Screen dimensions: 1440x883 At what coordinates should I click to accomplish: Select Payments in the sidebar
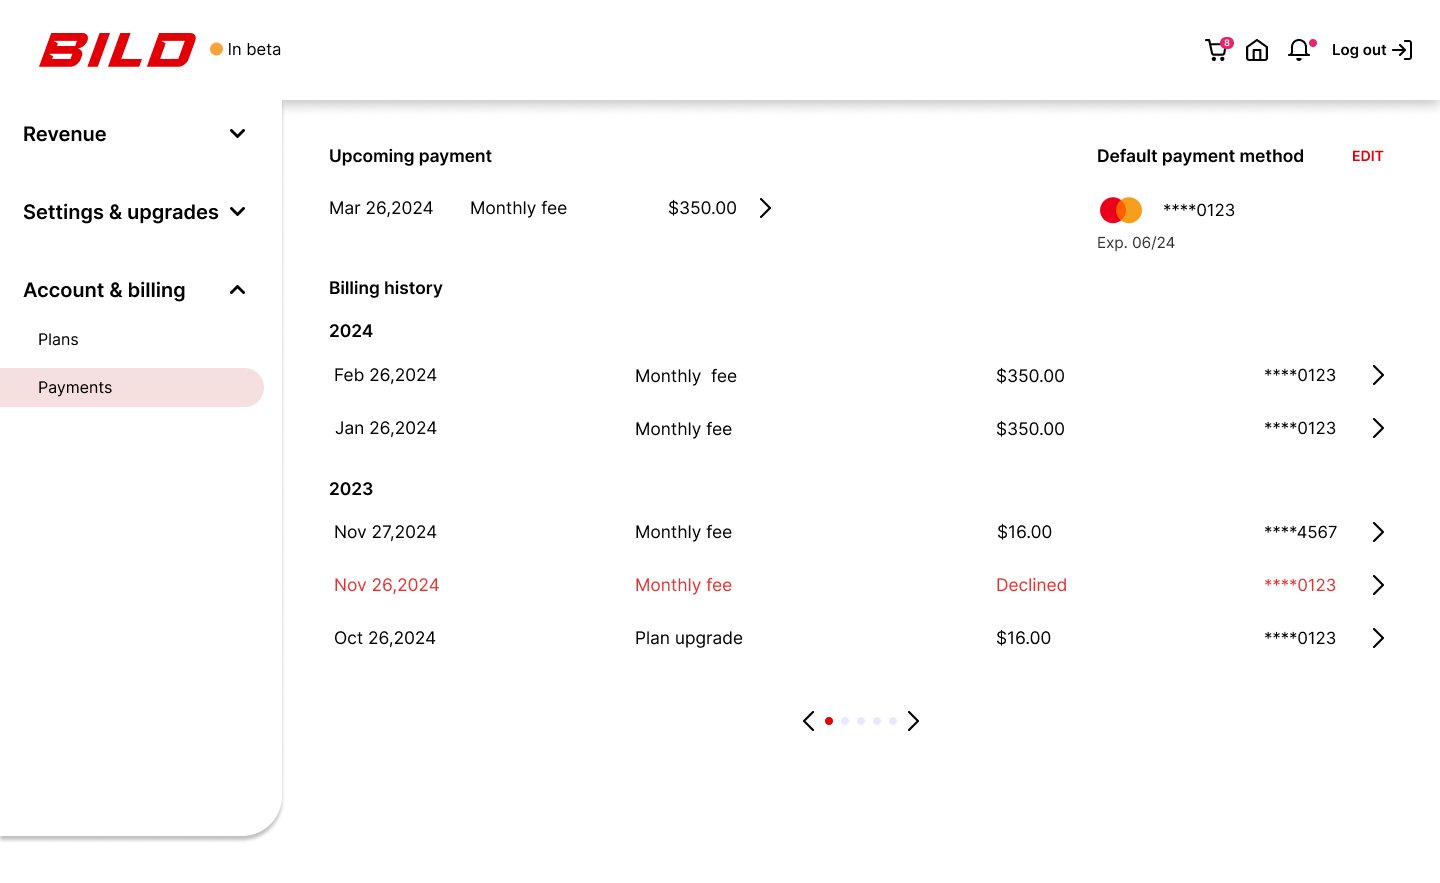pyautogui.click(x=75, y=387)
